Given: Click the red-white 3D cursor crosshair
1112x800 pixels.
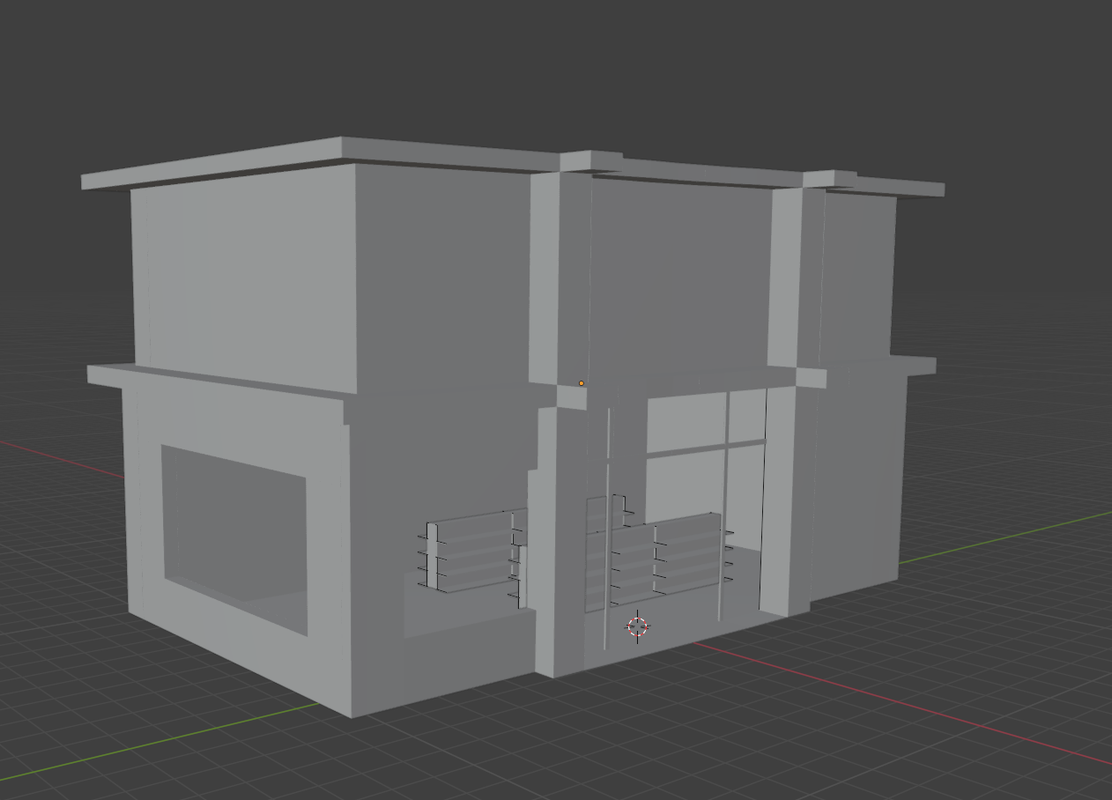Looking at the screenshot, I should pyautogui.click(x=638, y=627).
